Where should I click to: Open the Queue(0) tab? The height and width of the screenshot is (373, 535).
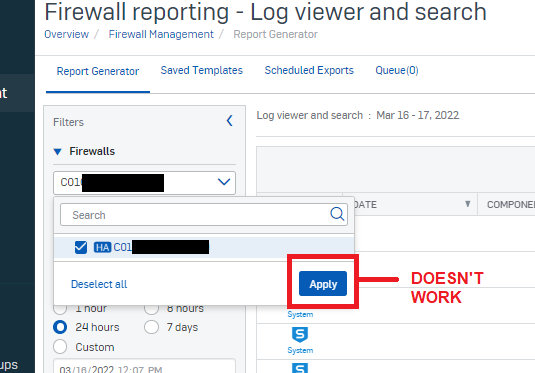(x=397, y=70)
